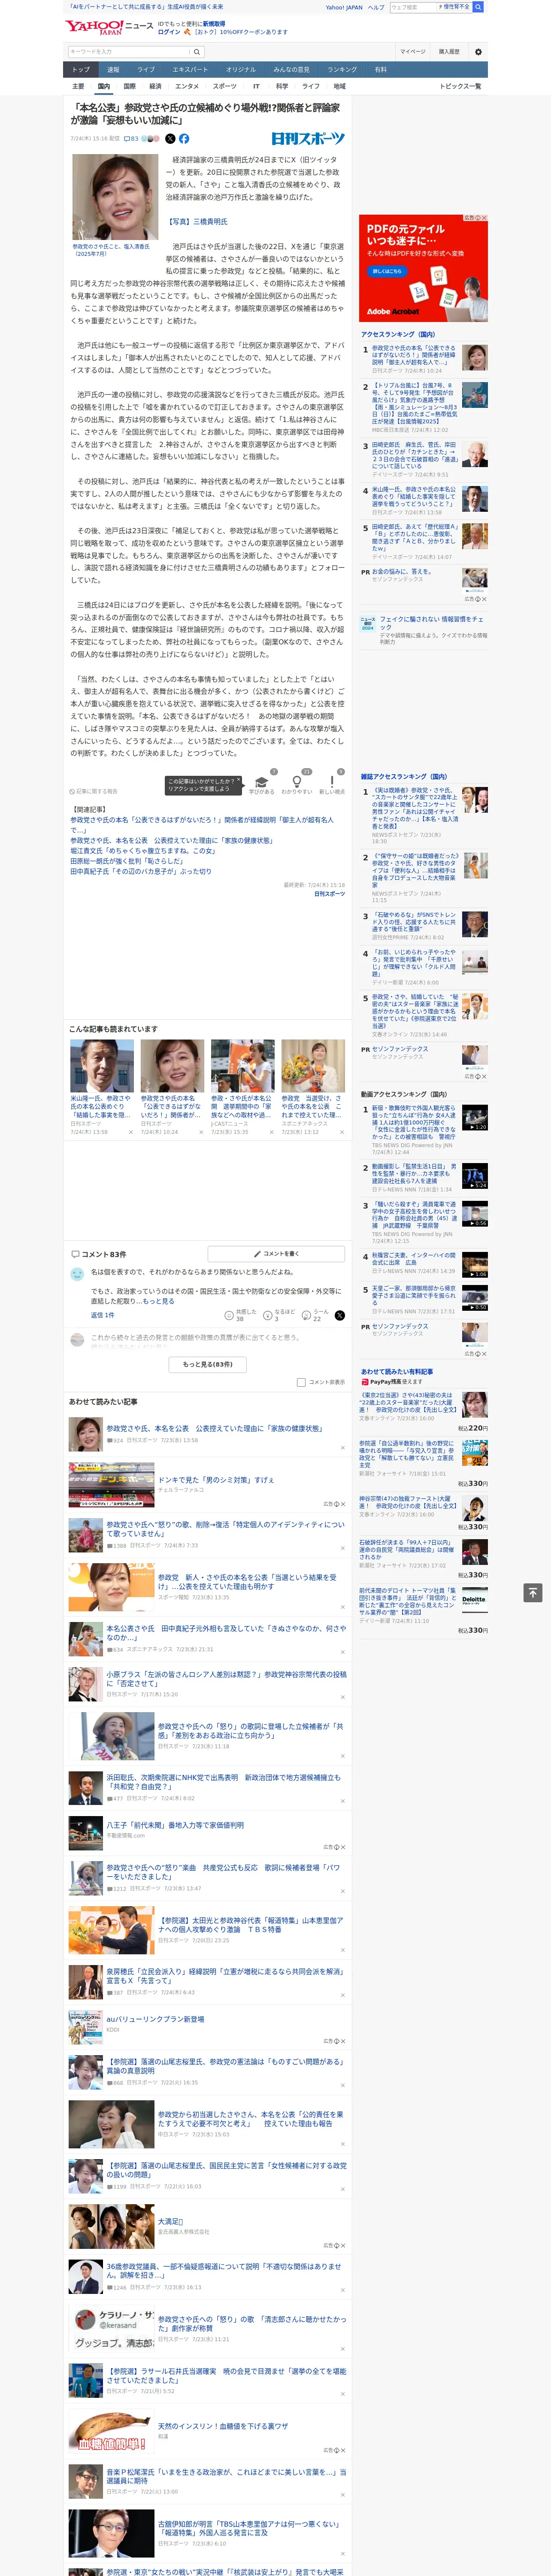Open トピックス一覧 link
The image size is (551, 2576).
460,86
